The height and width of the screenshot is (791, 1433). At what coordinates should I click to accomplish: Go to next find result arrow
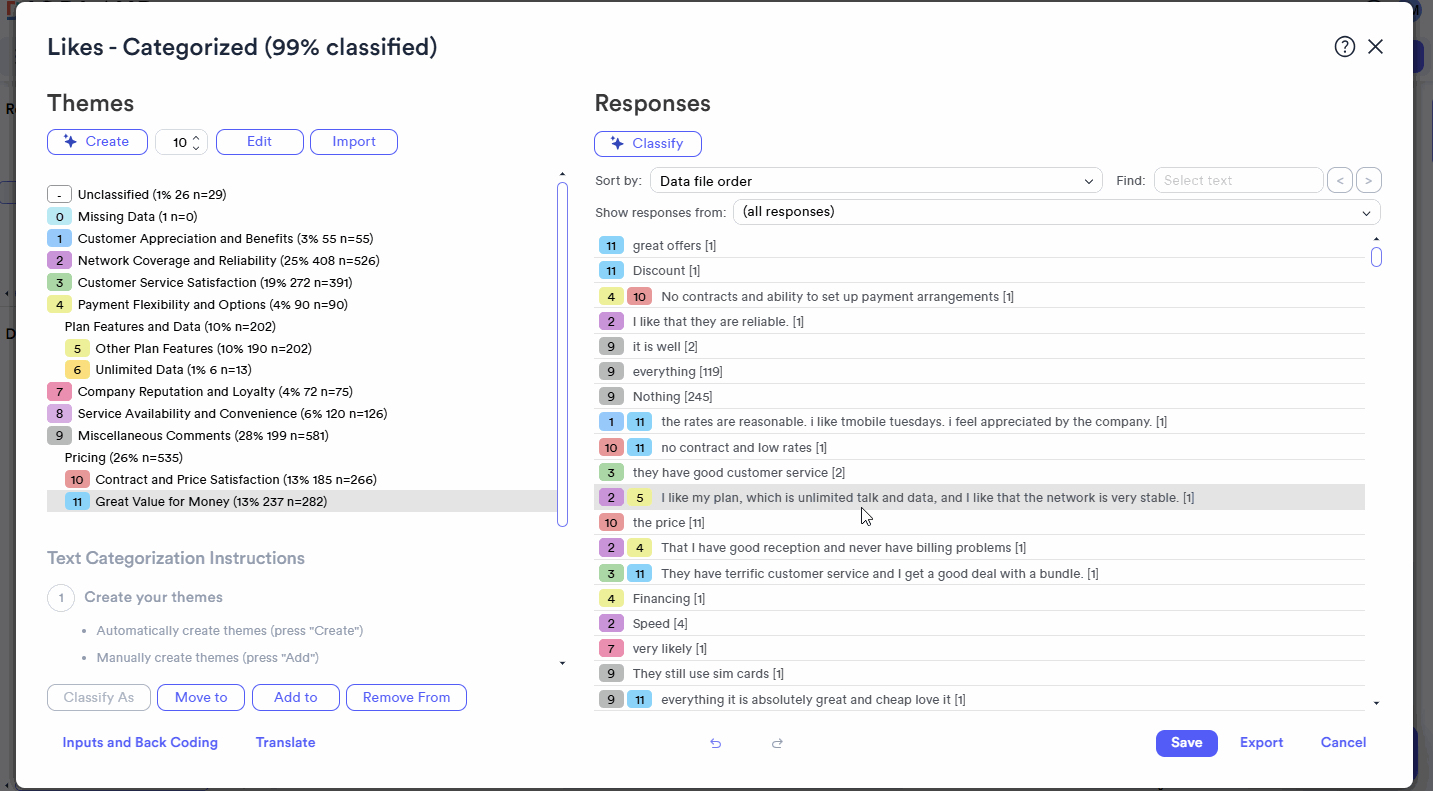[x=1369, y=181]
